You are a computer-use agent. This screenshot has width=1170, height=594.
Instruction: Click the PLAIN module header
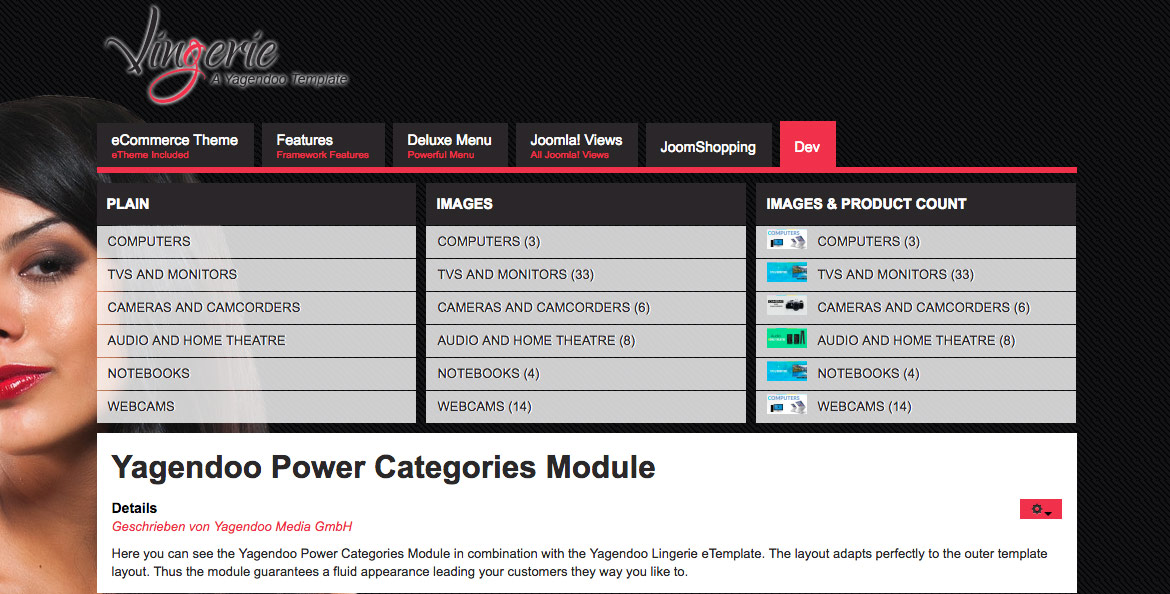tap(256, 204)
